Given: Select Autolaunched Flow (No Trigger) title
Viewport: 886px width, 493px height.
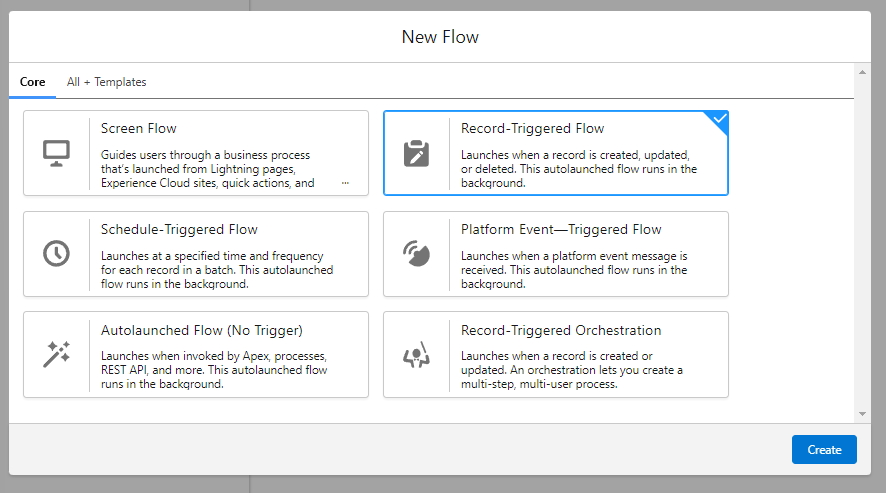Looking at the screenshot, I should click(x=201, y=330).
